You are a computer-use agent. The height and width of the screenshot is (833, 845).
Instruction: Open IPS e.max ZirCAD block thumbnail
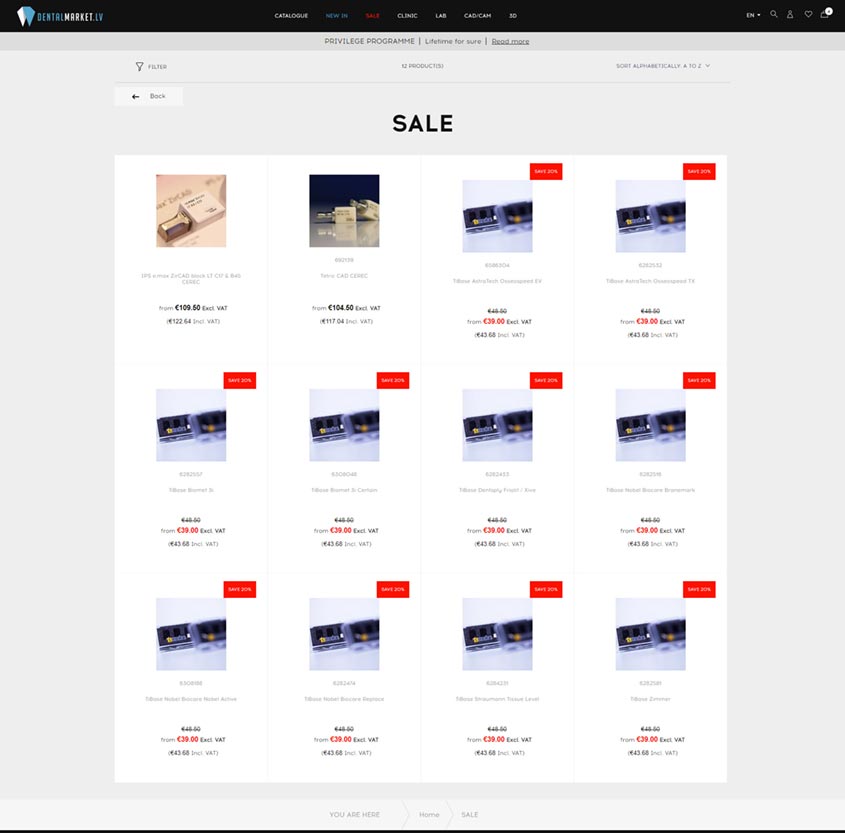click(x=191, y=211)
